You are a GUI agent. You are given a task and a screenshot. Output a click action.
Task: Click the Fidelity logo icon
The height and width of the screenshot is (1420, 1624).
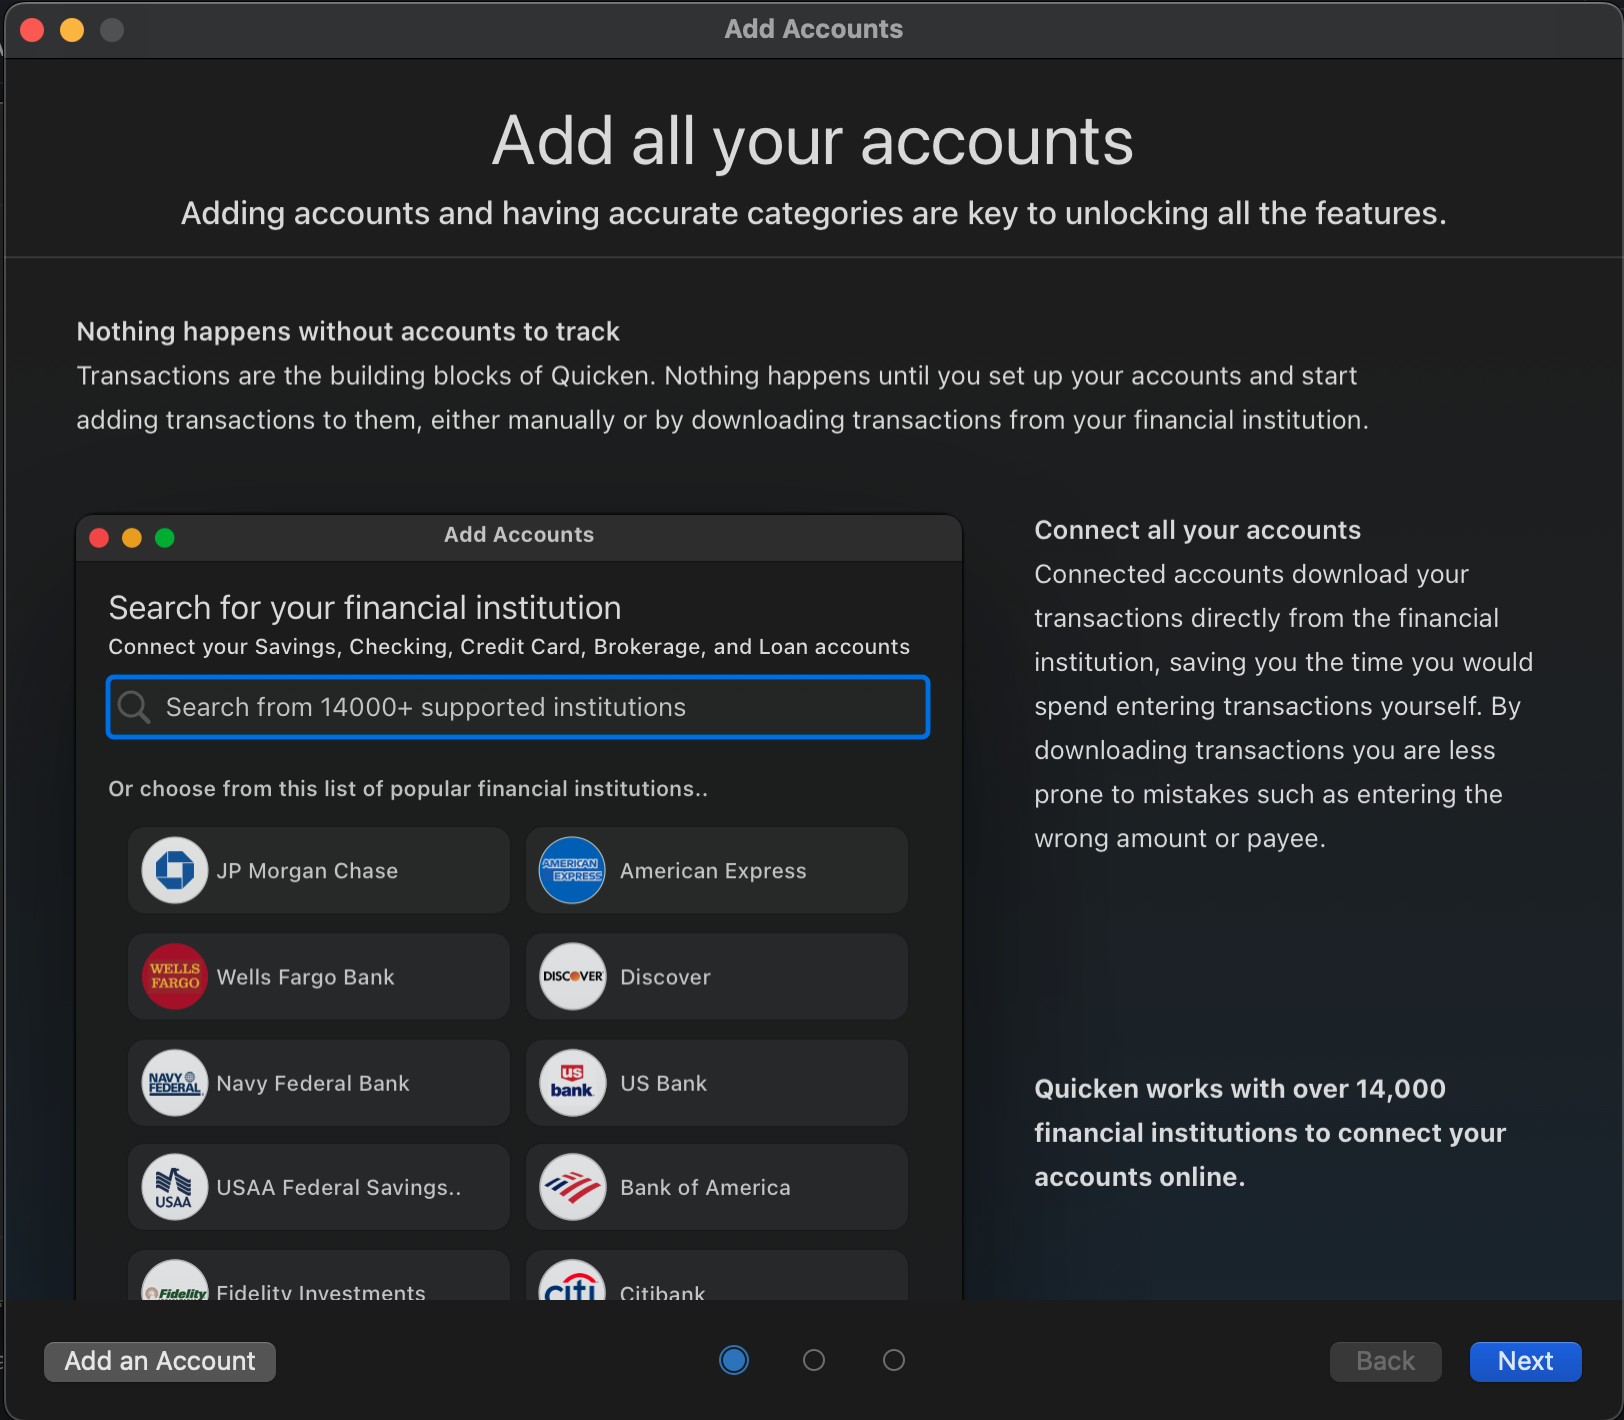[x=175, y=1280]
